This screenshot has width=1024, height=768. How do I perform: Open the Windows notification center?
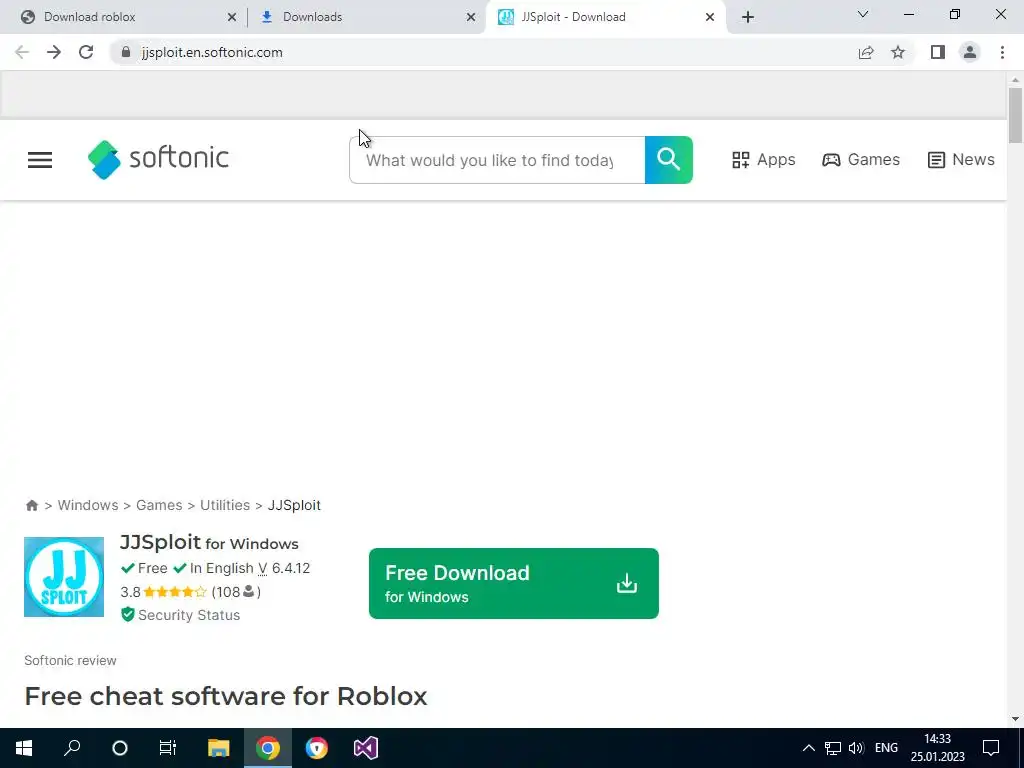point(991,748)
